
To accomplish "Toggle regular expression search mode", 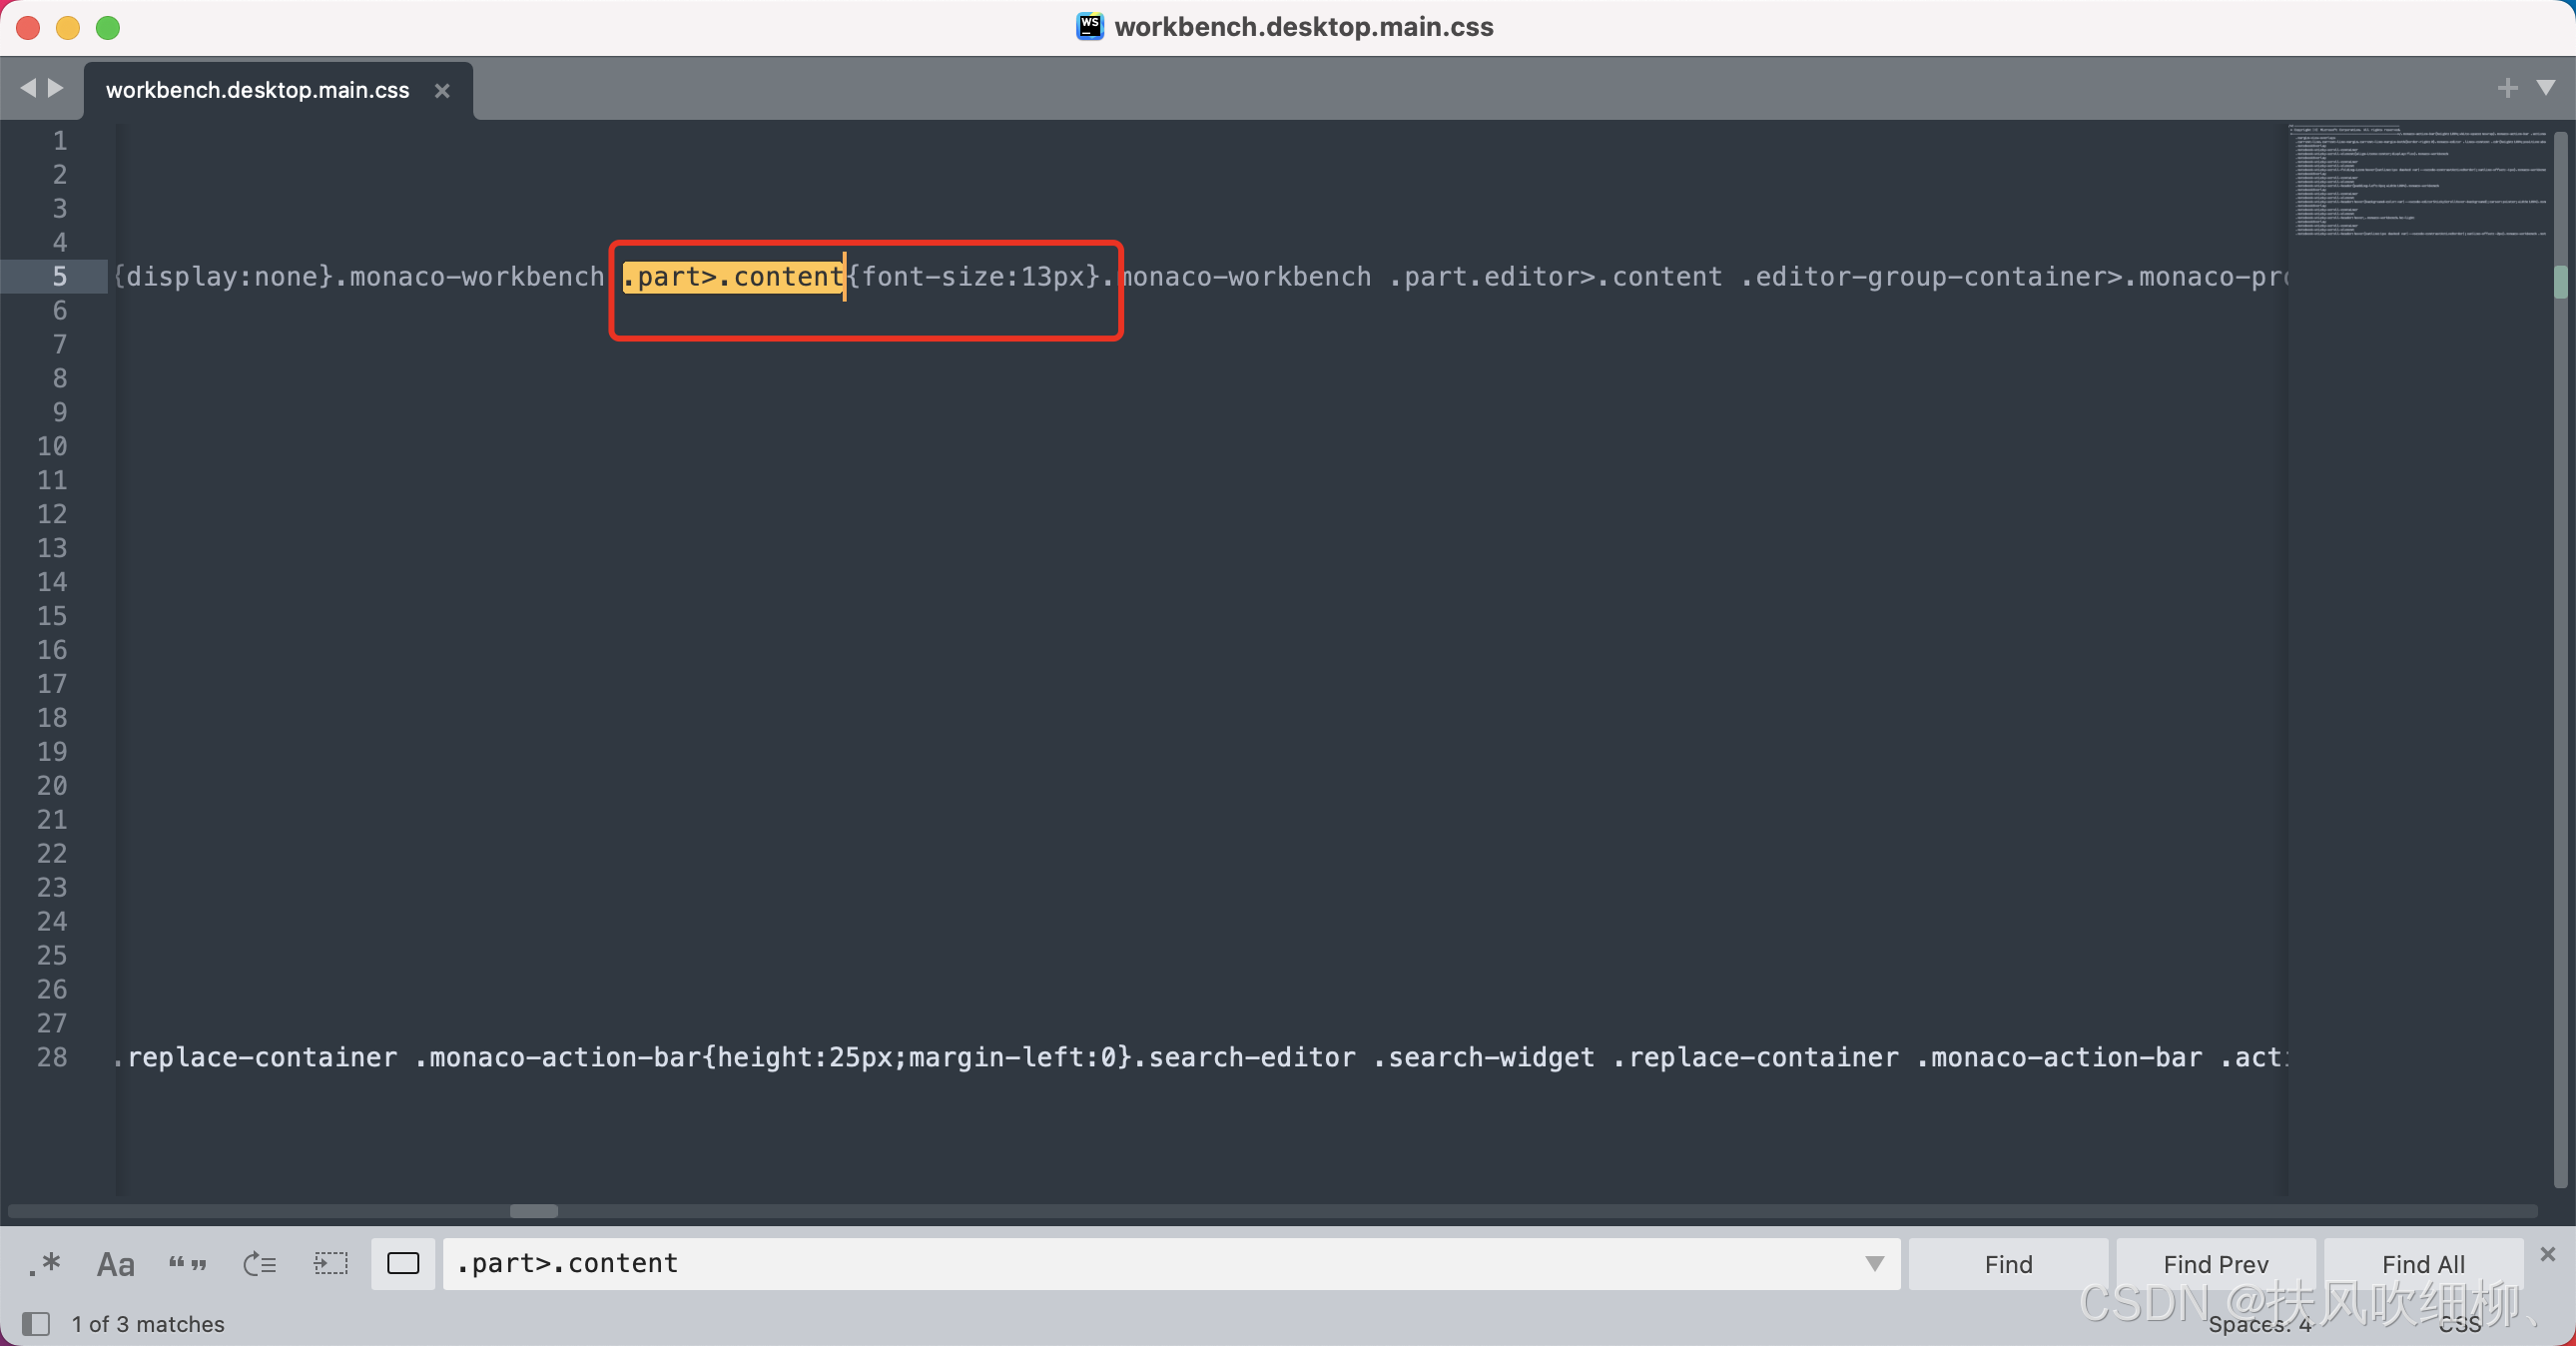I will (x=45, y=1264).
